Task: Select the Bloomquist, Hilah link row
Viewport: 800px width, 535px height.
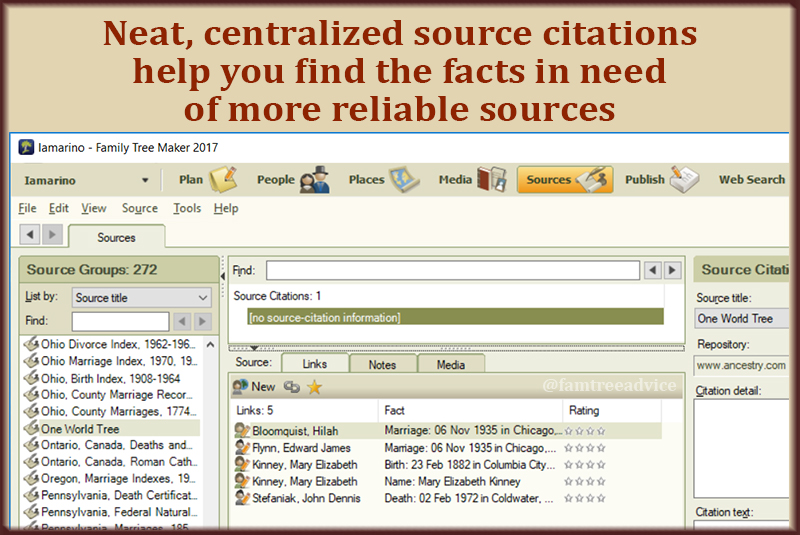Action: [447, 431]
